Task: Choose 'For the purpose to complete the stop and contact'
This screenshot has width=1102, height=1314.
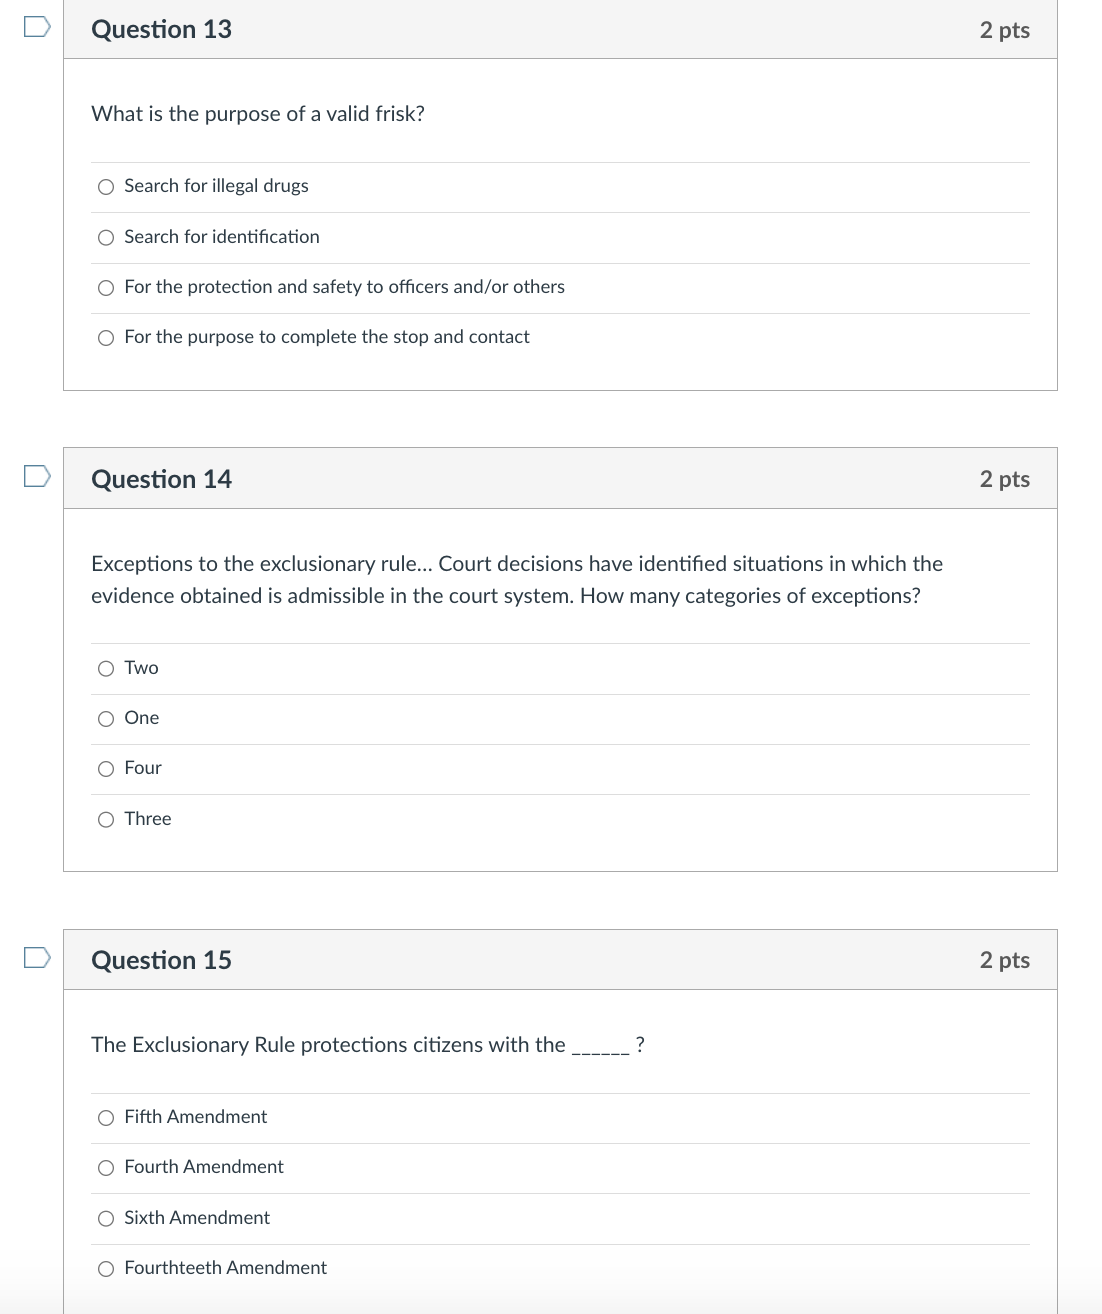Action: click(x=105, y=337)
